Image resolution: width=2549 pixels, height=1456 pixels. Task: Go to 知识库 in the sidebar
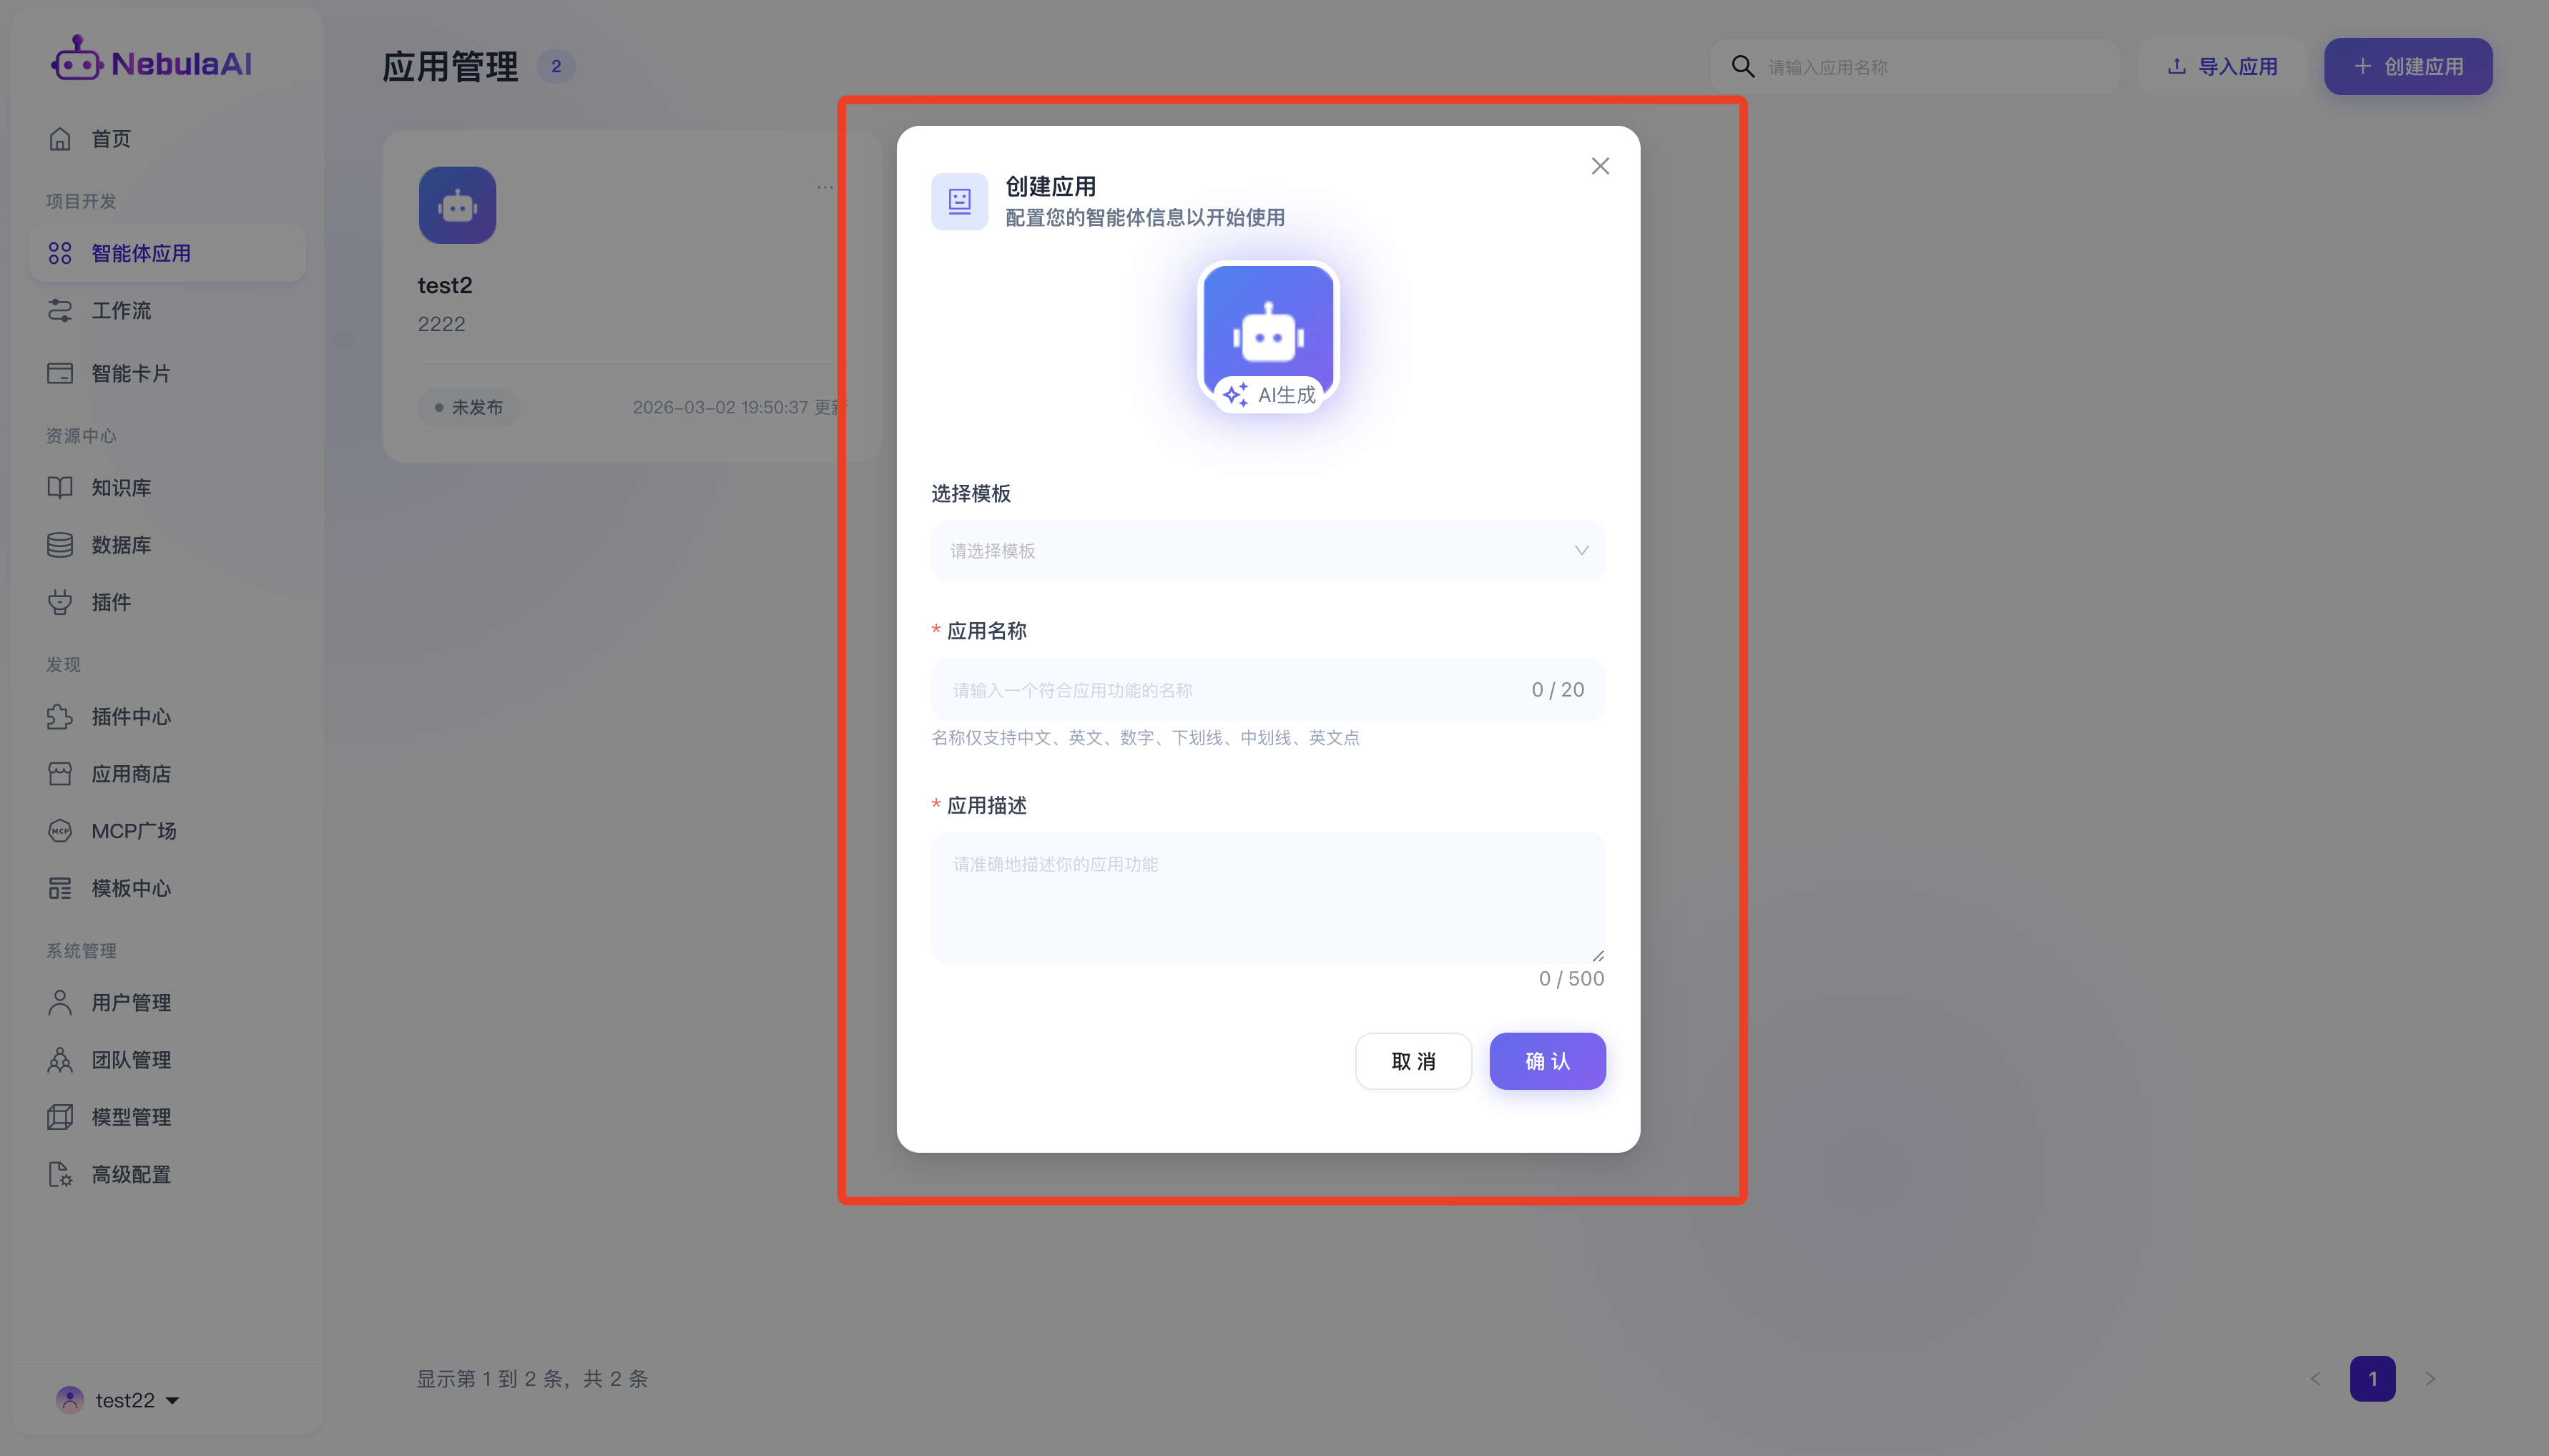pyautogui.click(x=121, y=488)
